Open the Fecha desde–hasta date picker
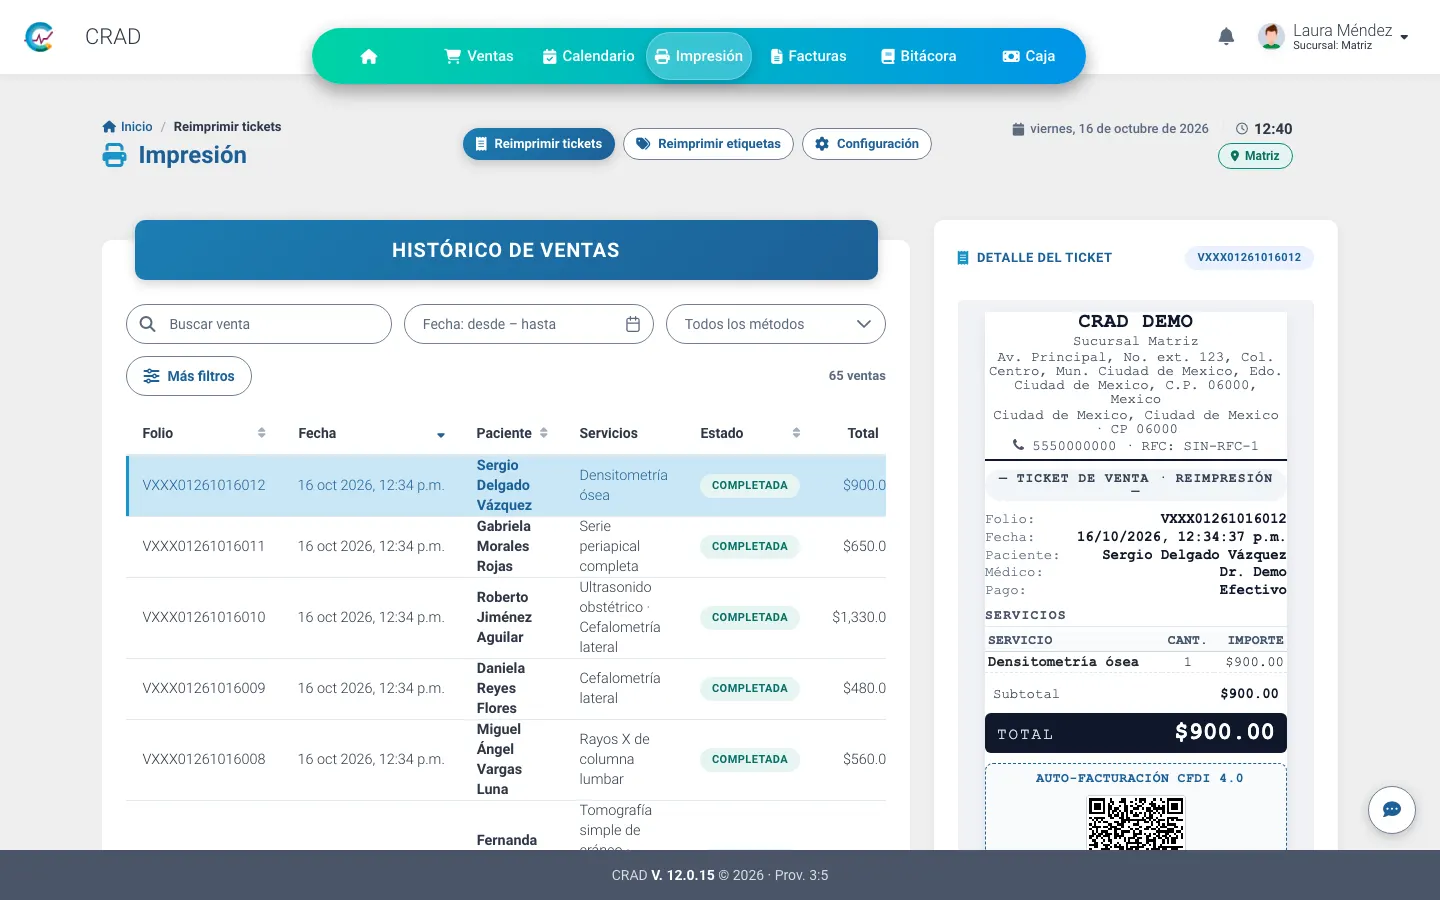 pos(529,324)
